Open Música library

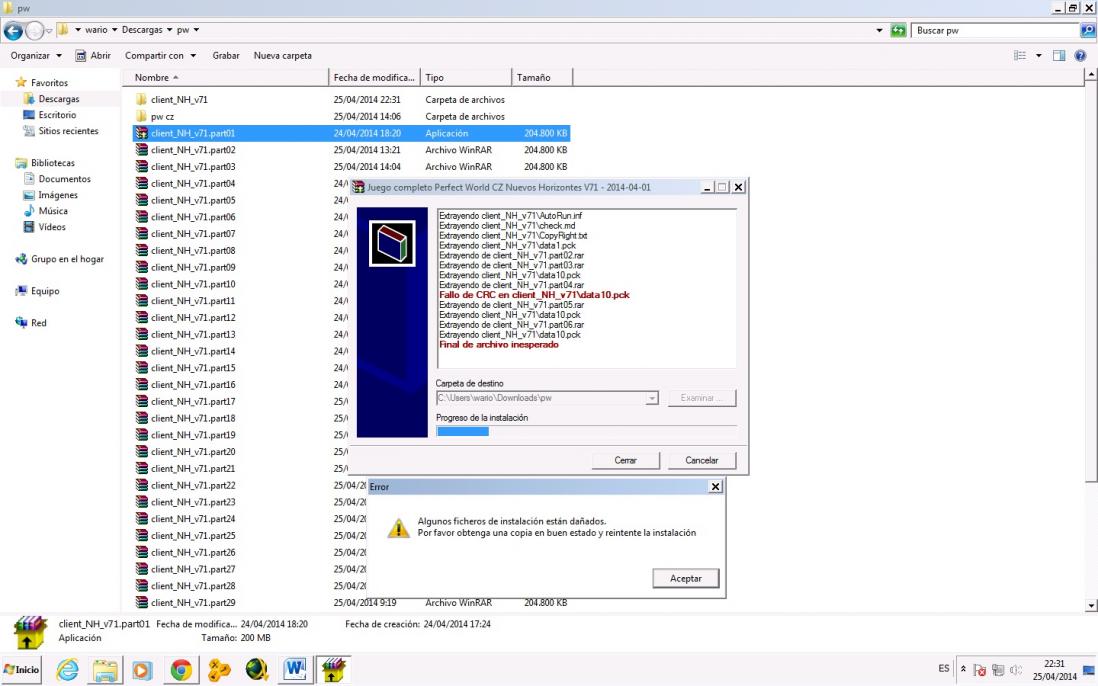click(53, 211)
